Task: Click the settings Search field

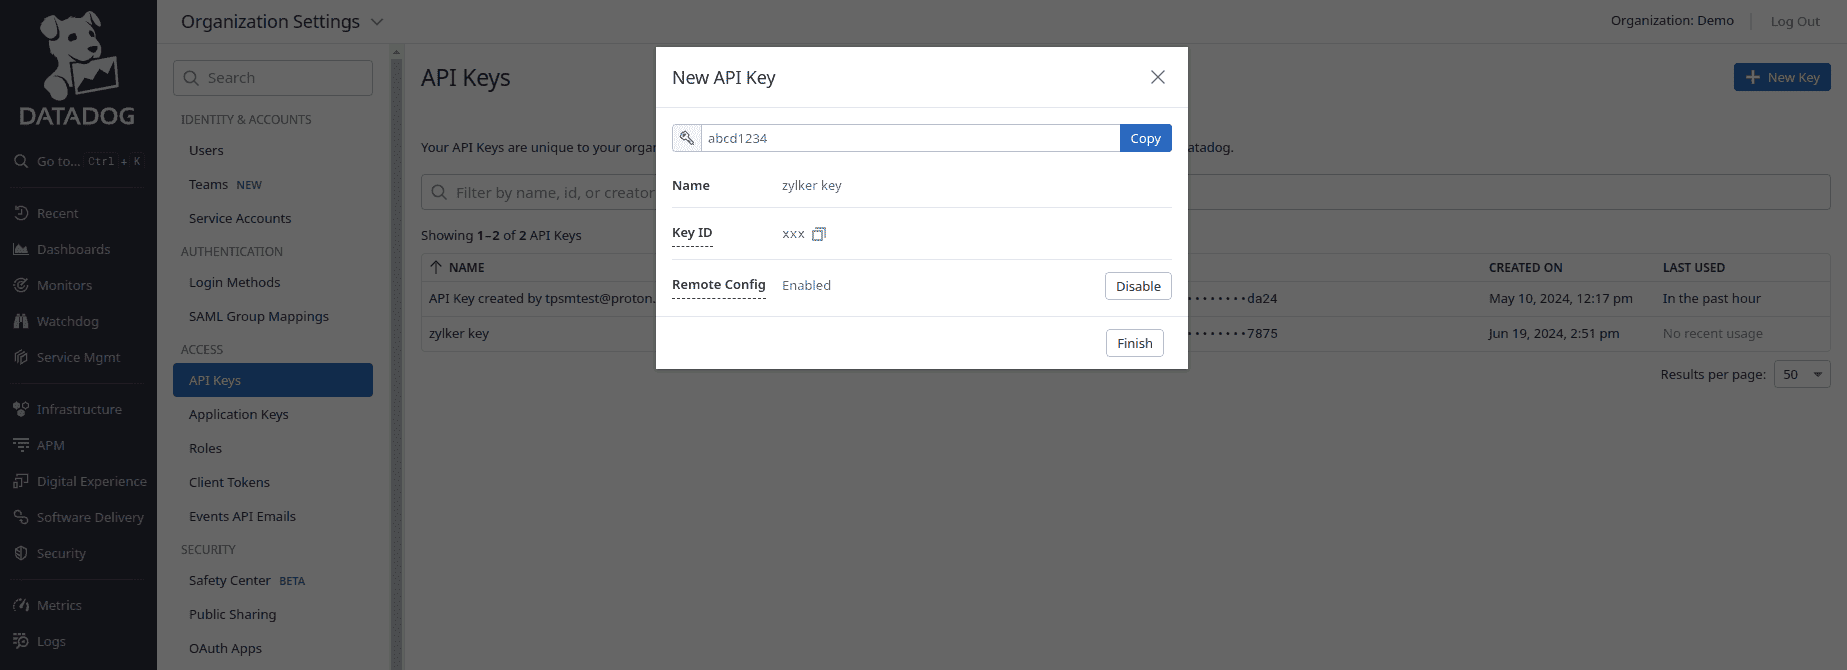Action: click(x=273, y=78)
